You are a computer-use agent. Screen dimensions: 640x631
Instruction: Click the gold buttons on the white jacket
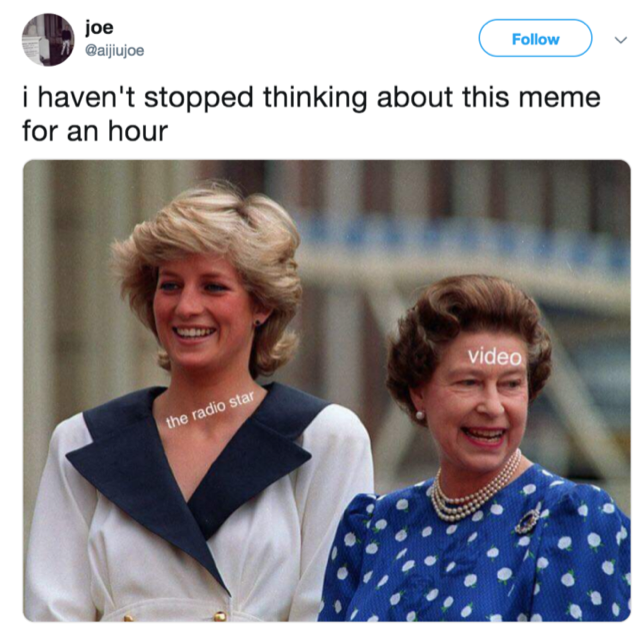pos(220,615)
